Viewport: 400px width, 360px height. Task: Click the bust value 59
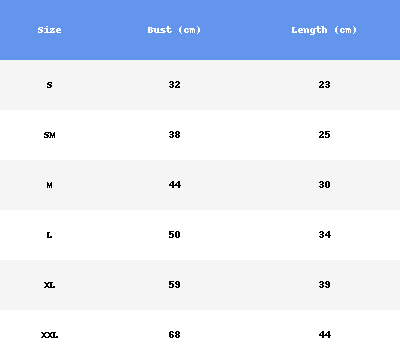coord(174,285)
